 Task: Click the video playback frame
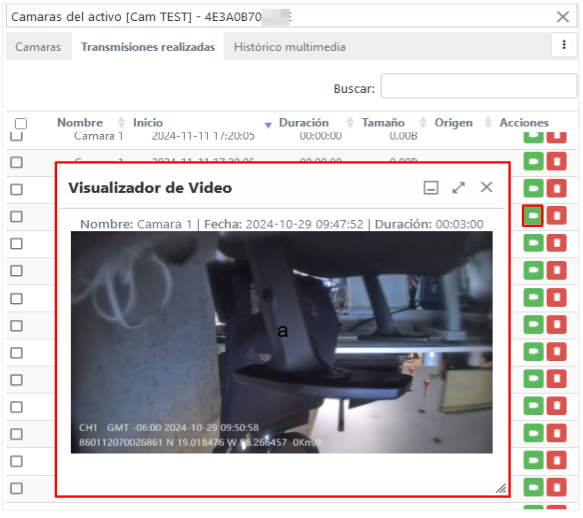tap(282, 342)
